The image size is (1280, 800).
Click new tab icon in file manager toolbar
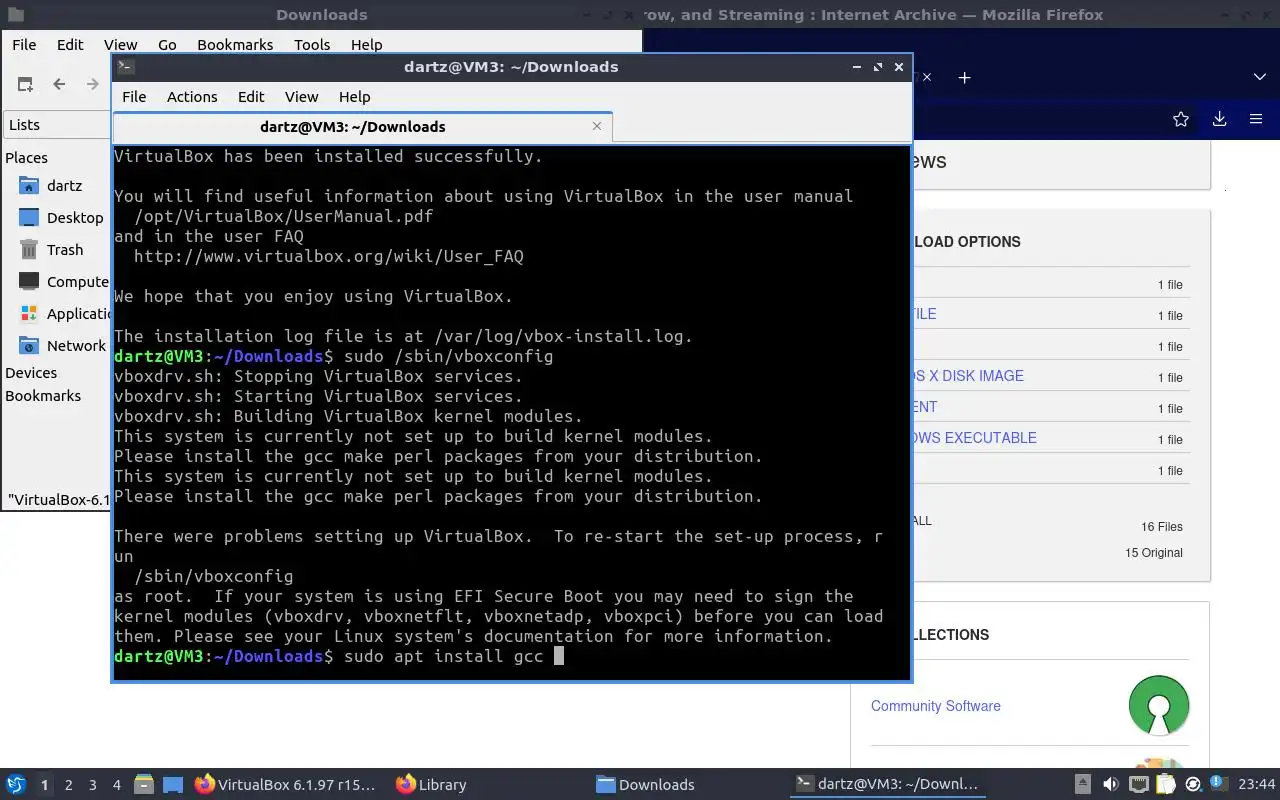click(25, 84)
